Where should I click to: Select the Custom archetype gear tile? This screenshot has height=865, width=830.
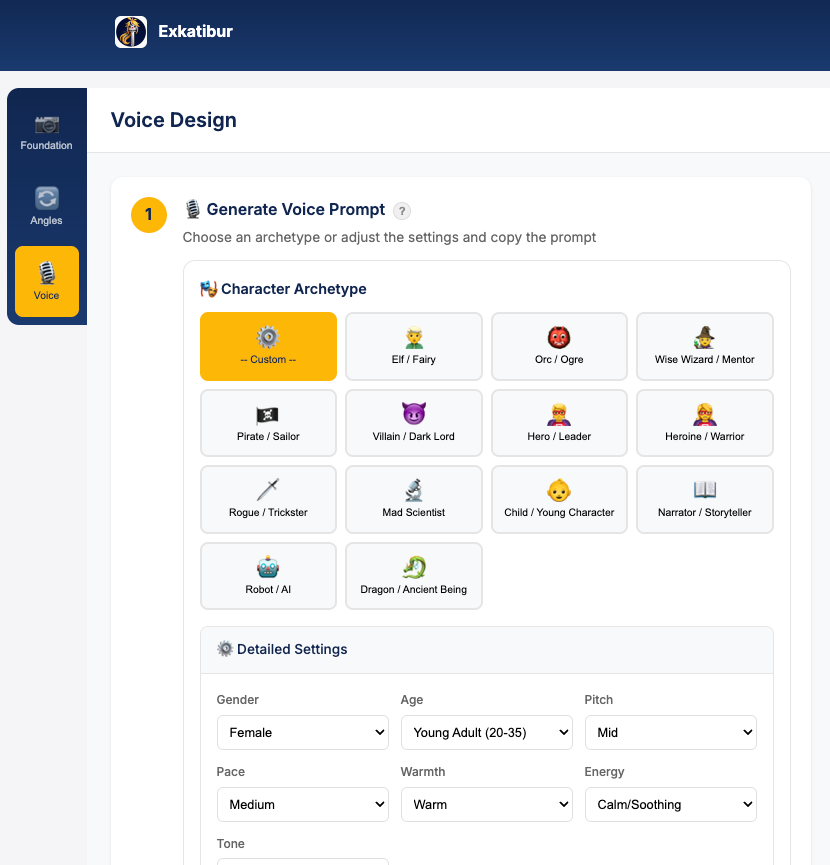[x=268, y=346]
